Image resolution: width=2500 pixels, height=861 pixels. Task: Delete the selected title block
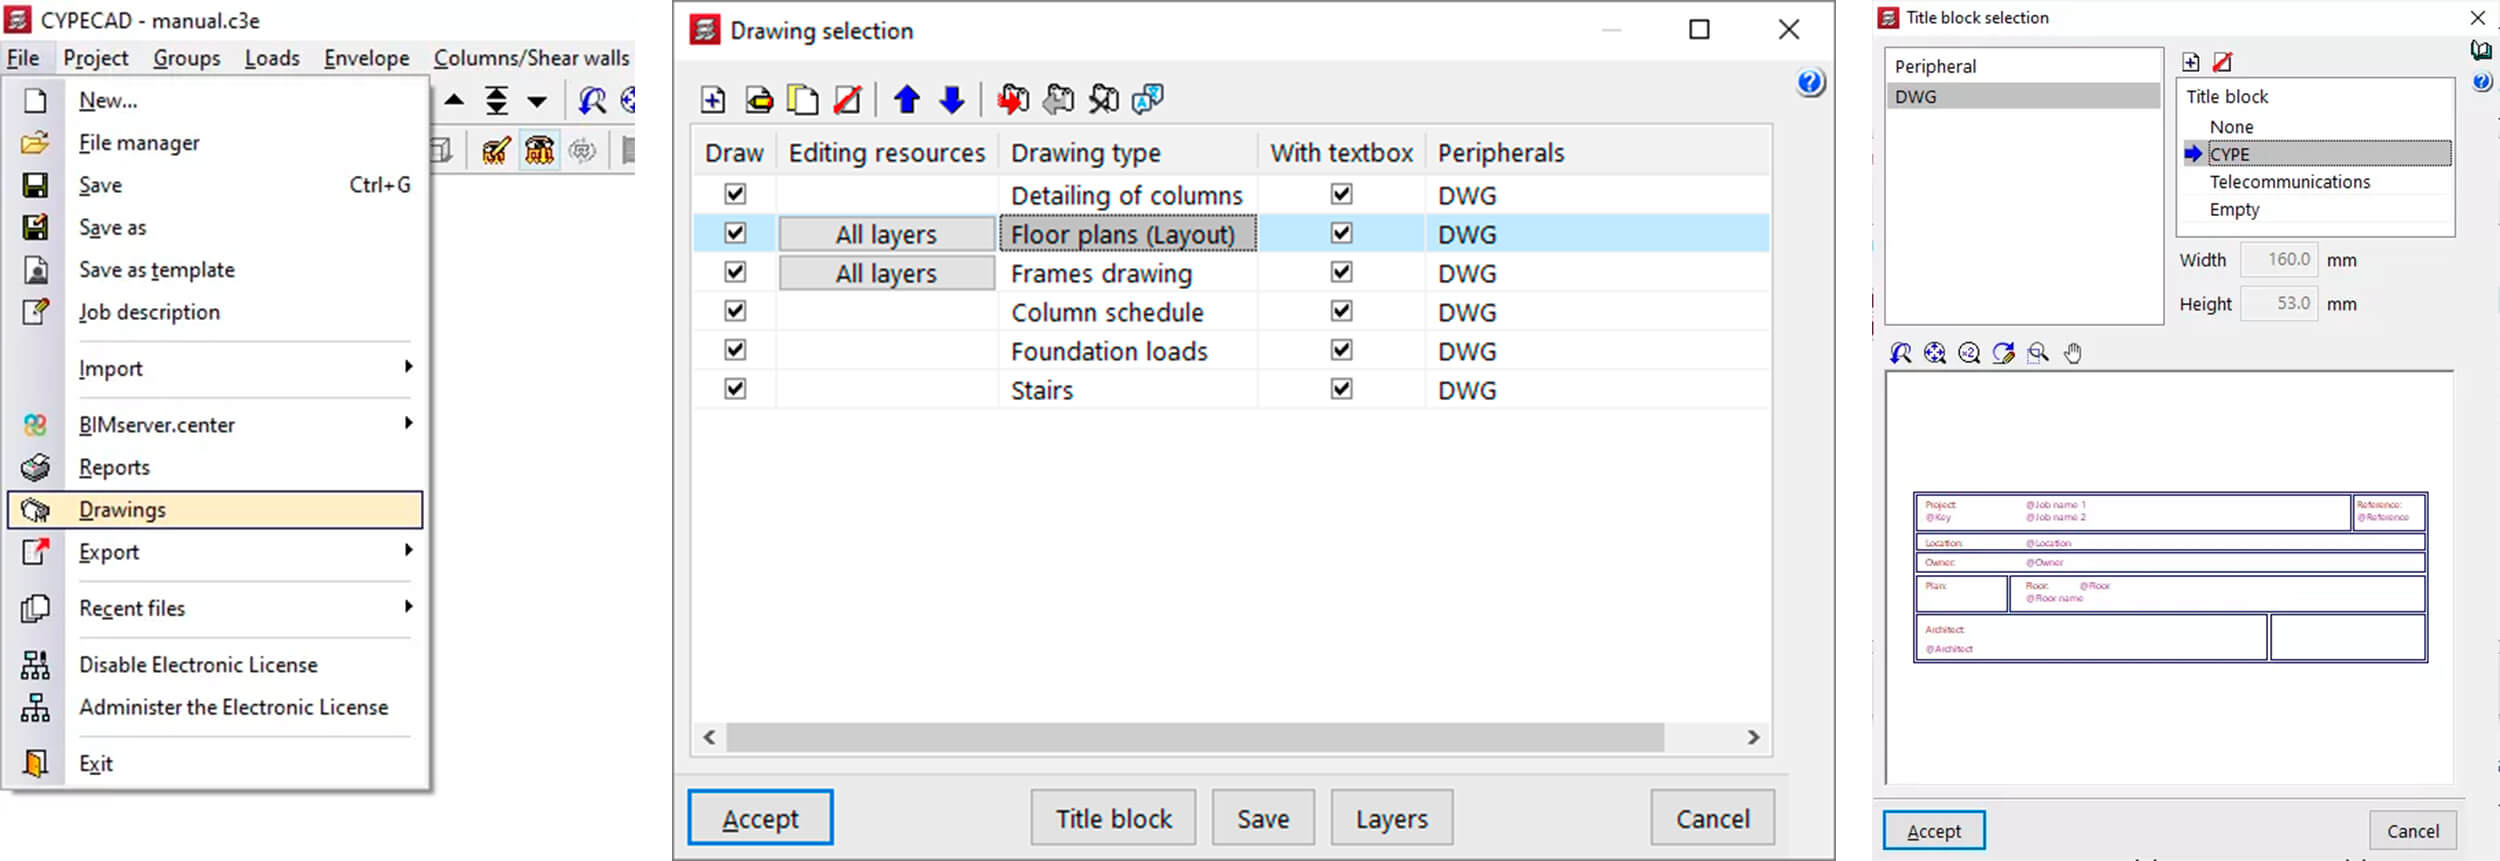tap(2222, 62)
